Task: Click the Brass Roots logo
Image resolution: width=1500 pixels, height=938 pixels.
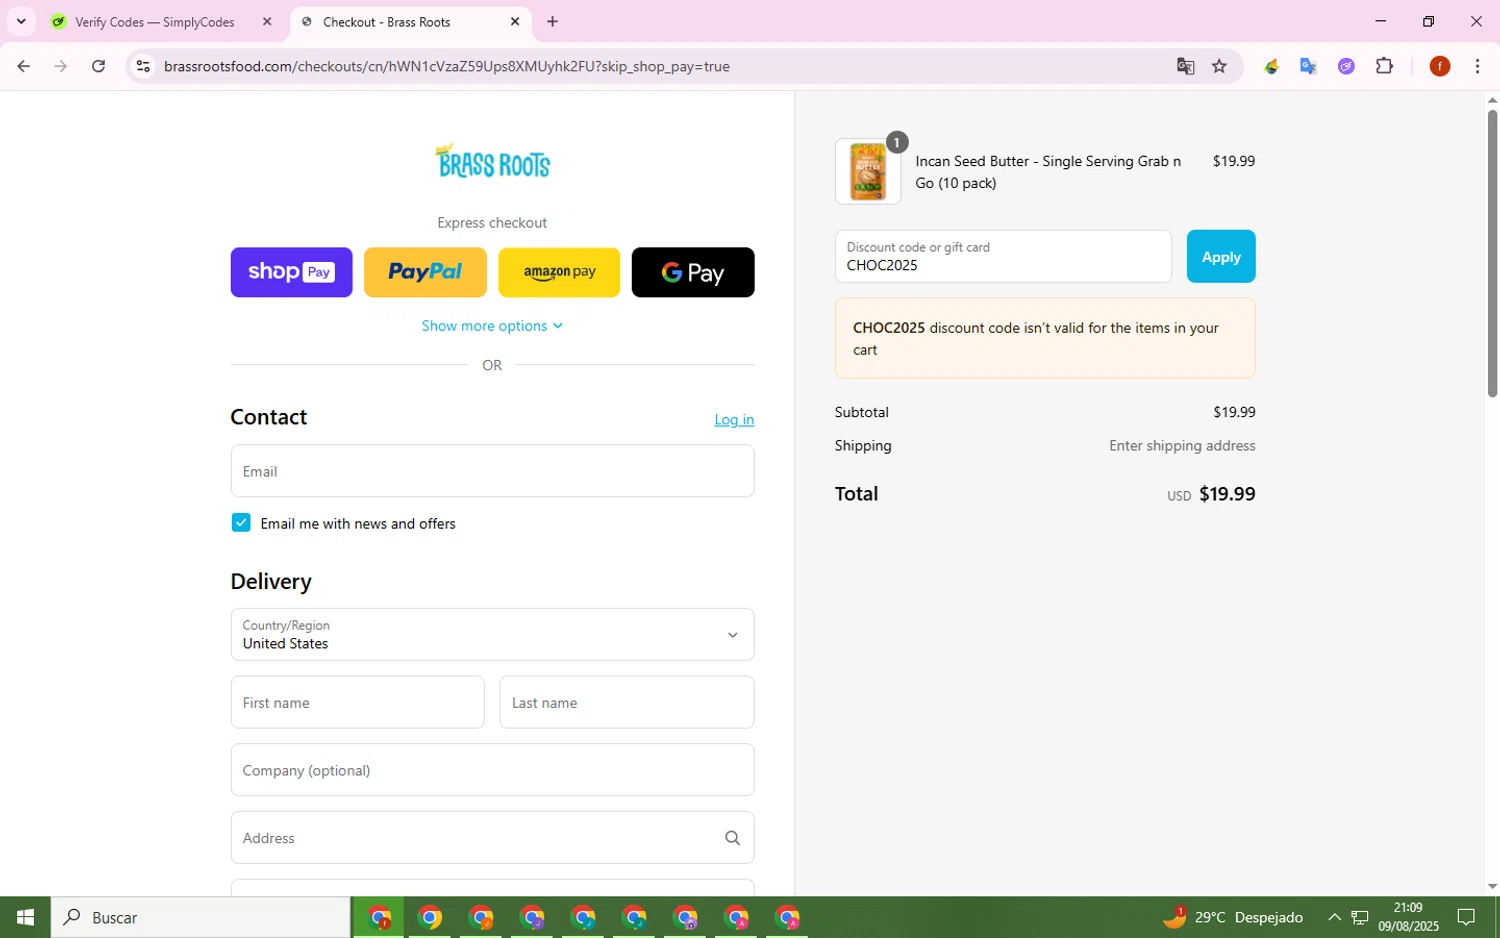Action: (492, 161)
